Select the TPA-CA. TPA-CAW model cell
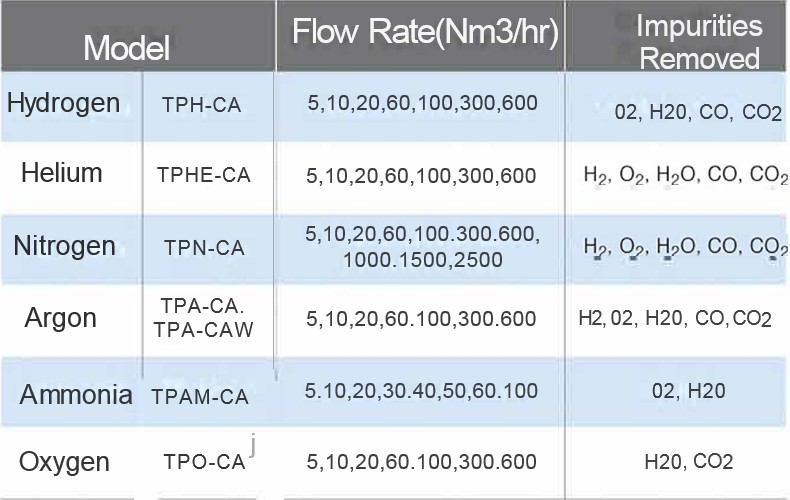790x500 pixels. [x=204, y=318]
